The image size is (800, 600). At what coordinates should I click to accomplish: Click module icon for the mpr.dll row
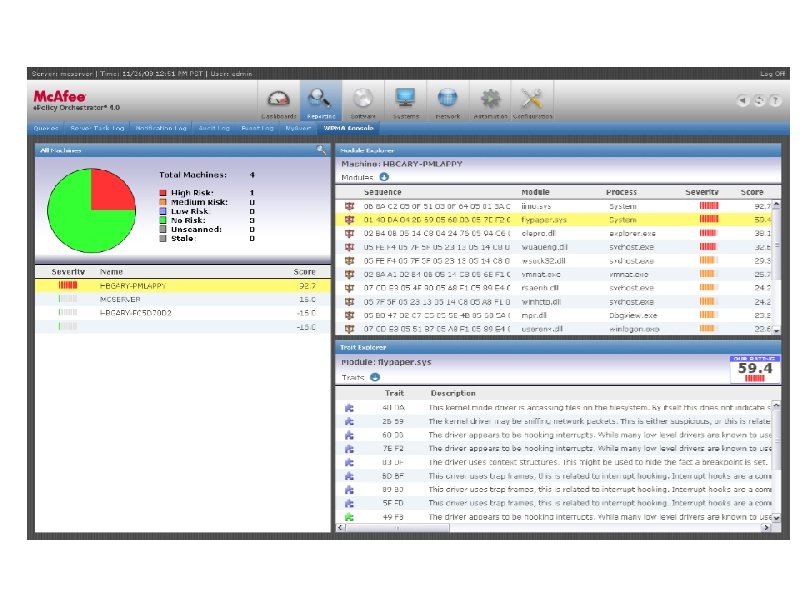tap(349, 315)
